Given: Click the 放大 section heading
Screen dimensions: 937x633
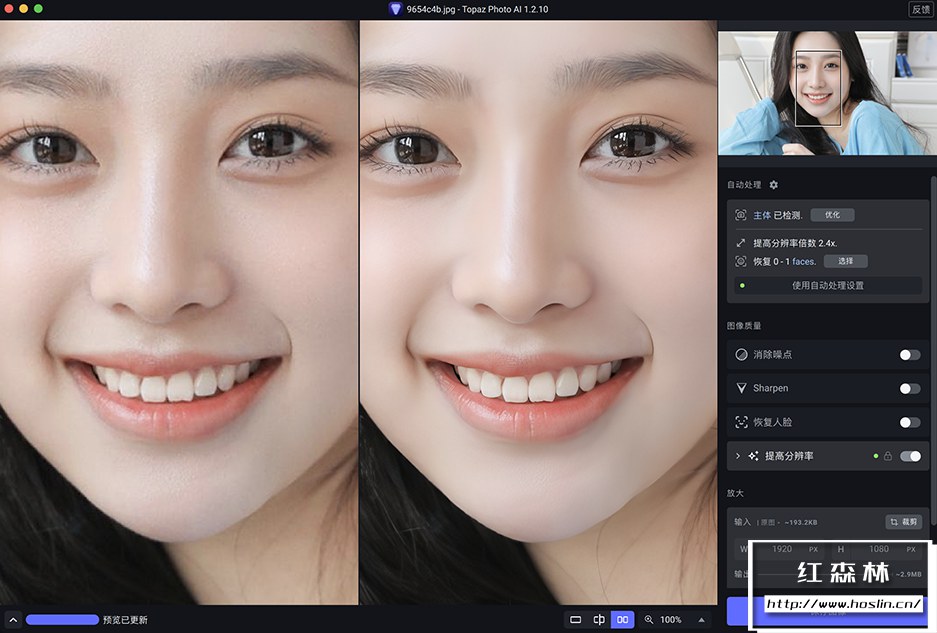Looking at the screenshot, I should (x=735, y=493).
